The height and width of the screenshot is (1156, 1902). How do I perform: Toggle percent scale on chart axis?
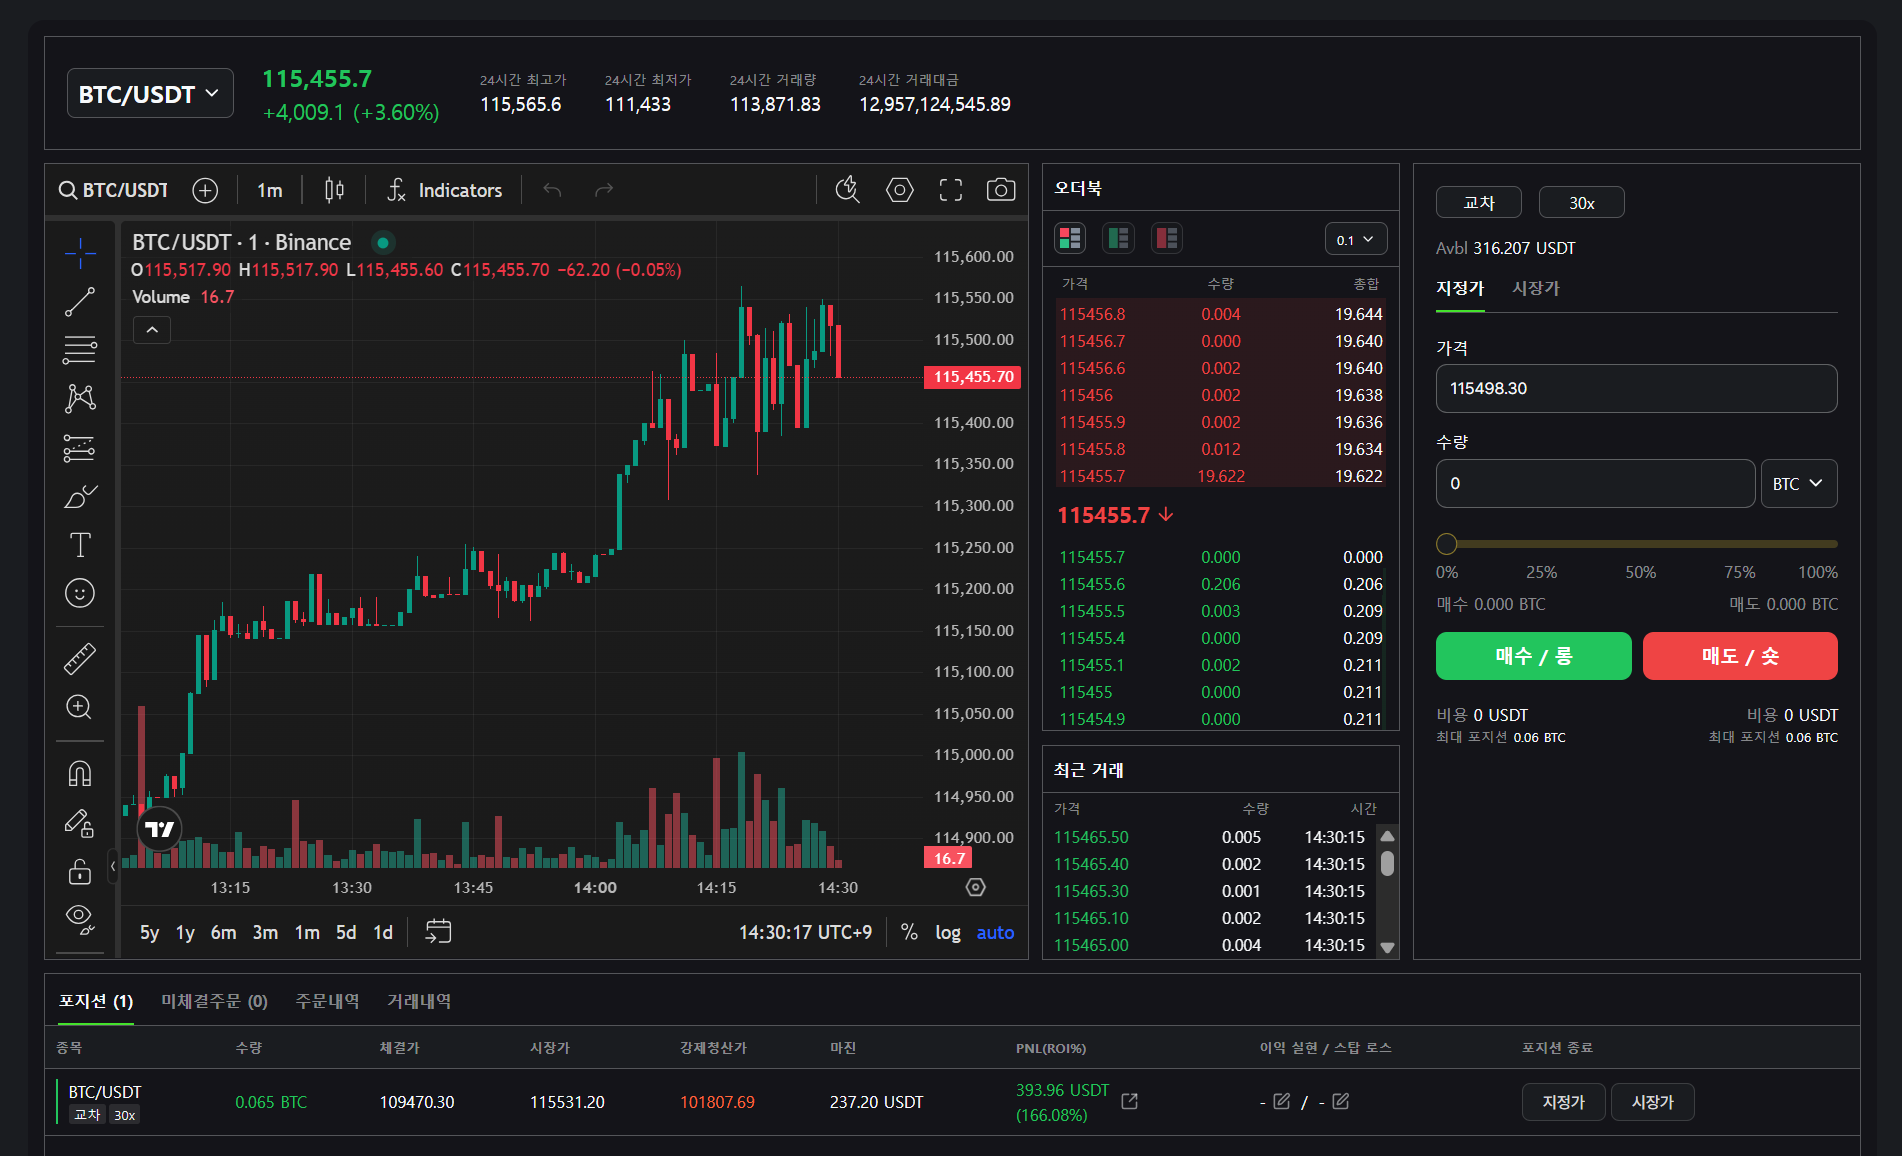point(909,932)
